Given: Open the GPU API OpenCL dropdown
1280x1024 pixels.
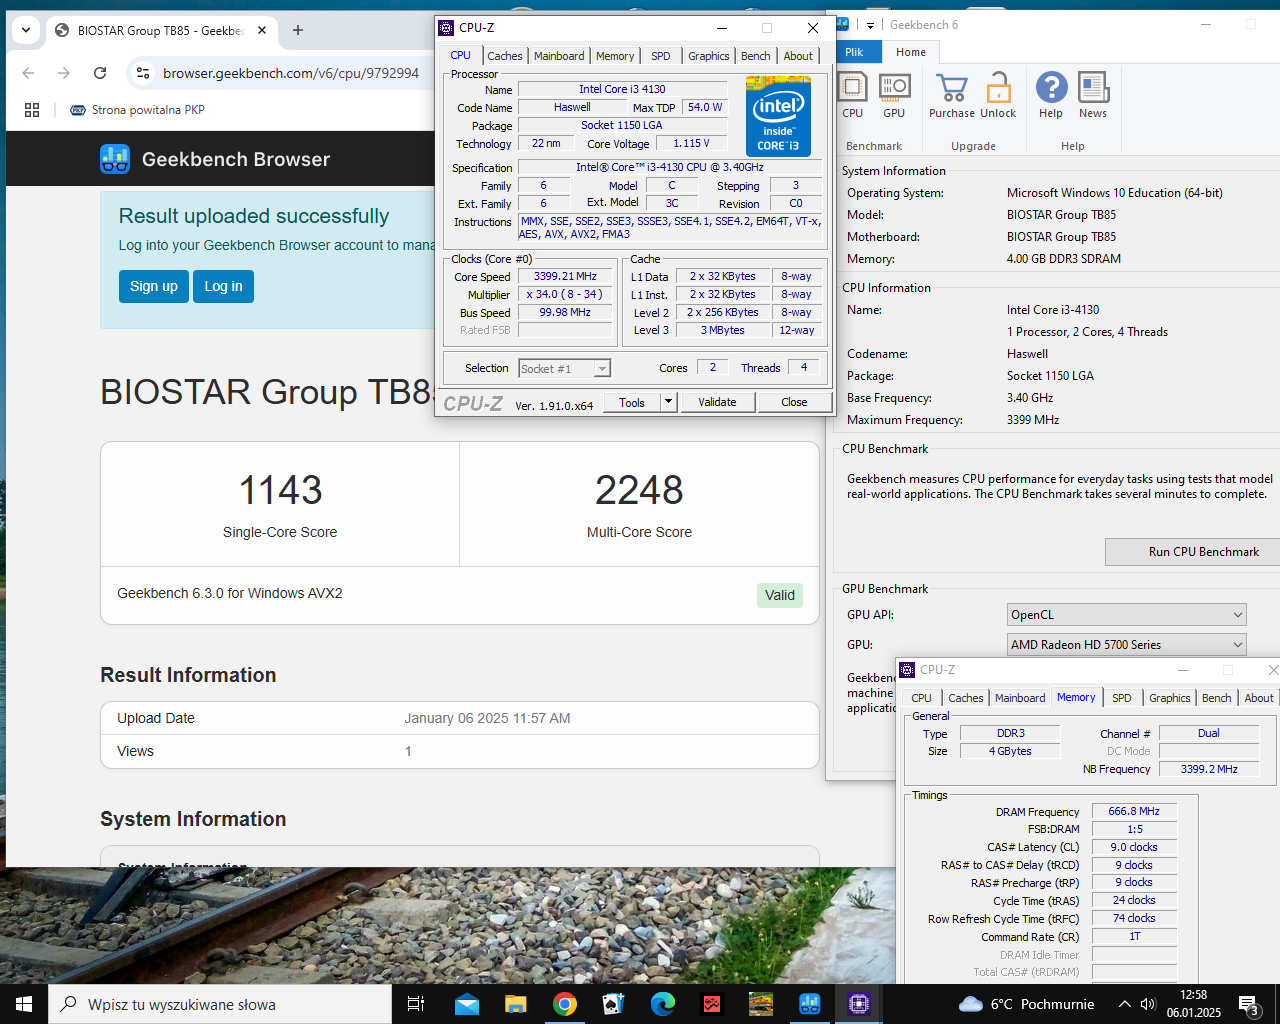Looking at the screenshot, I should 1127,615.
